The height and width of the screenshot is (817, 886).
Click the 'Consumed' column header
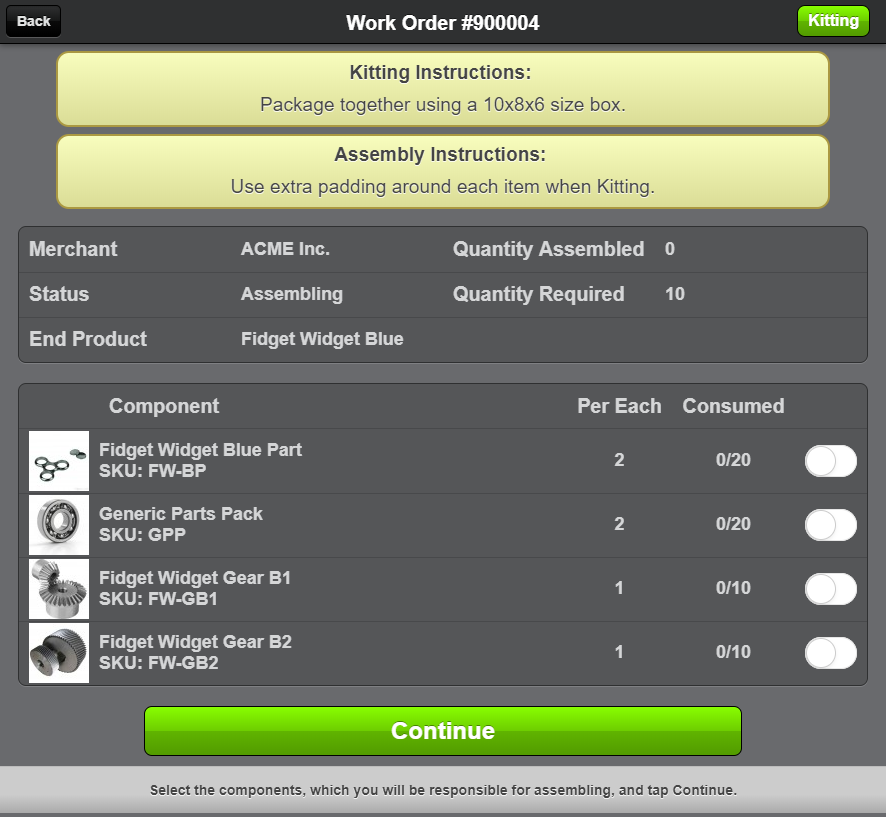click(x=733, y=406)
